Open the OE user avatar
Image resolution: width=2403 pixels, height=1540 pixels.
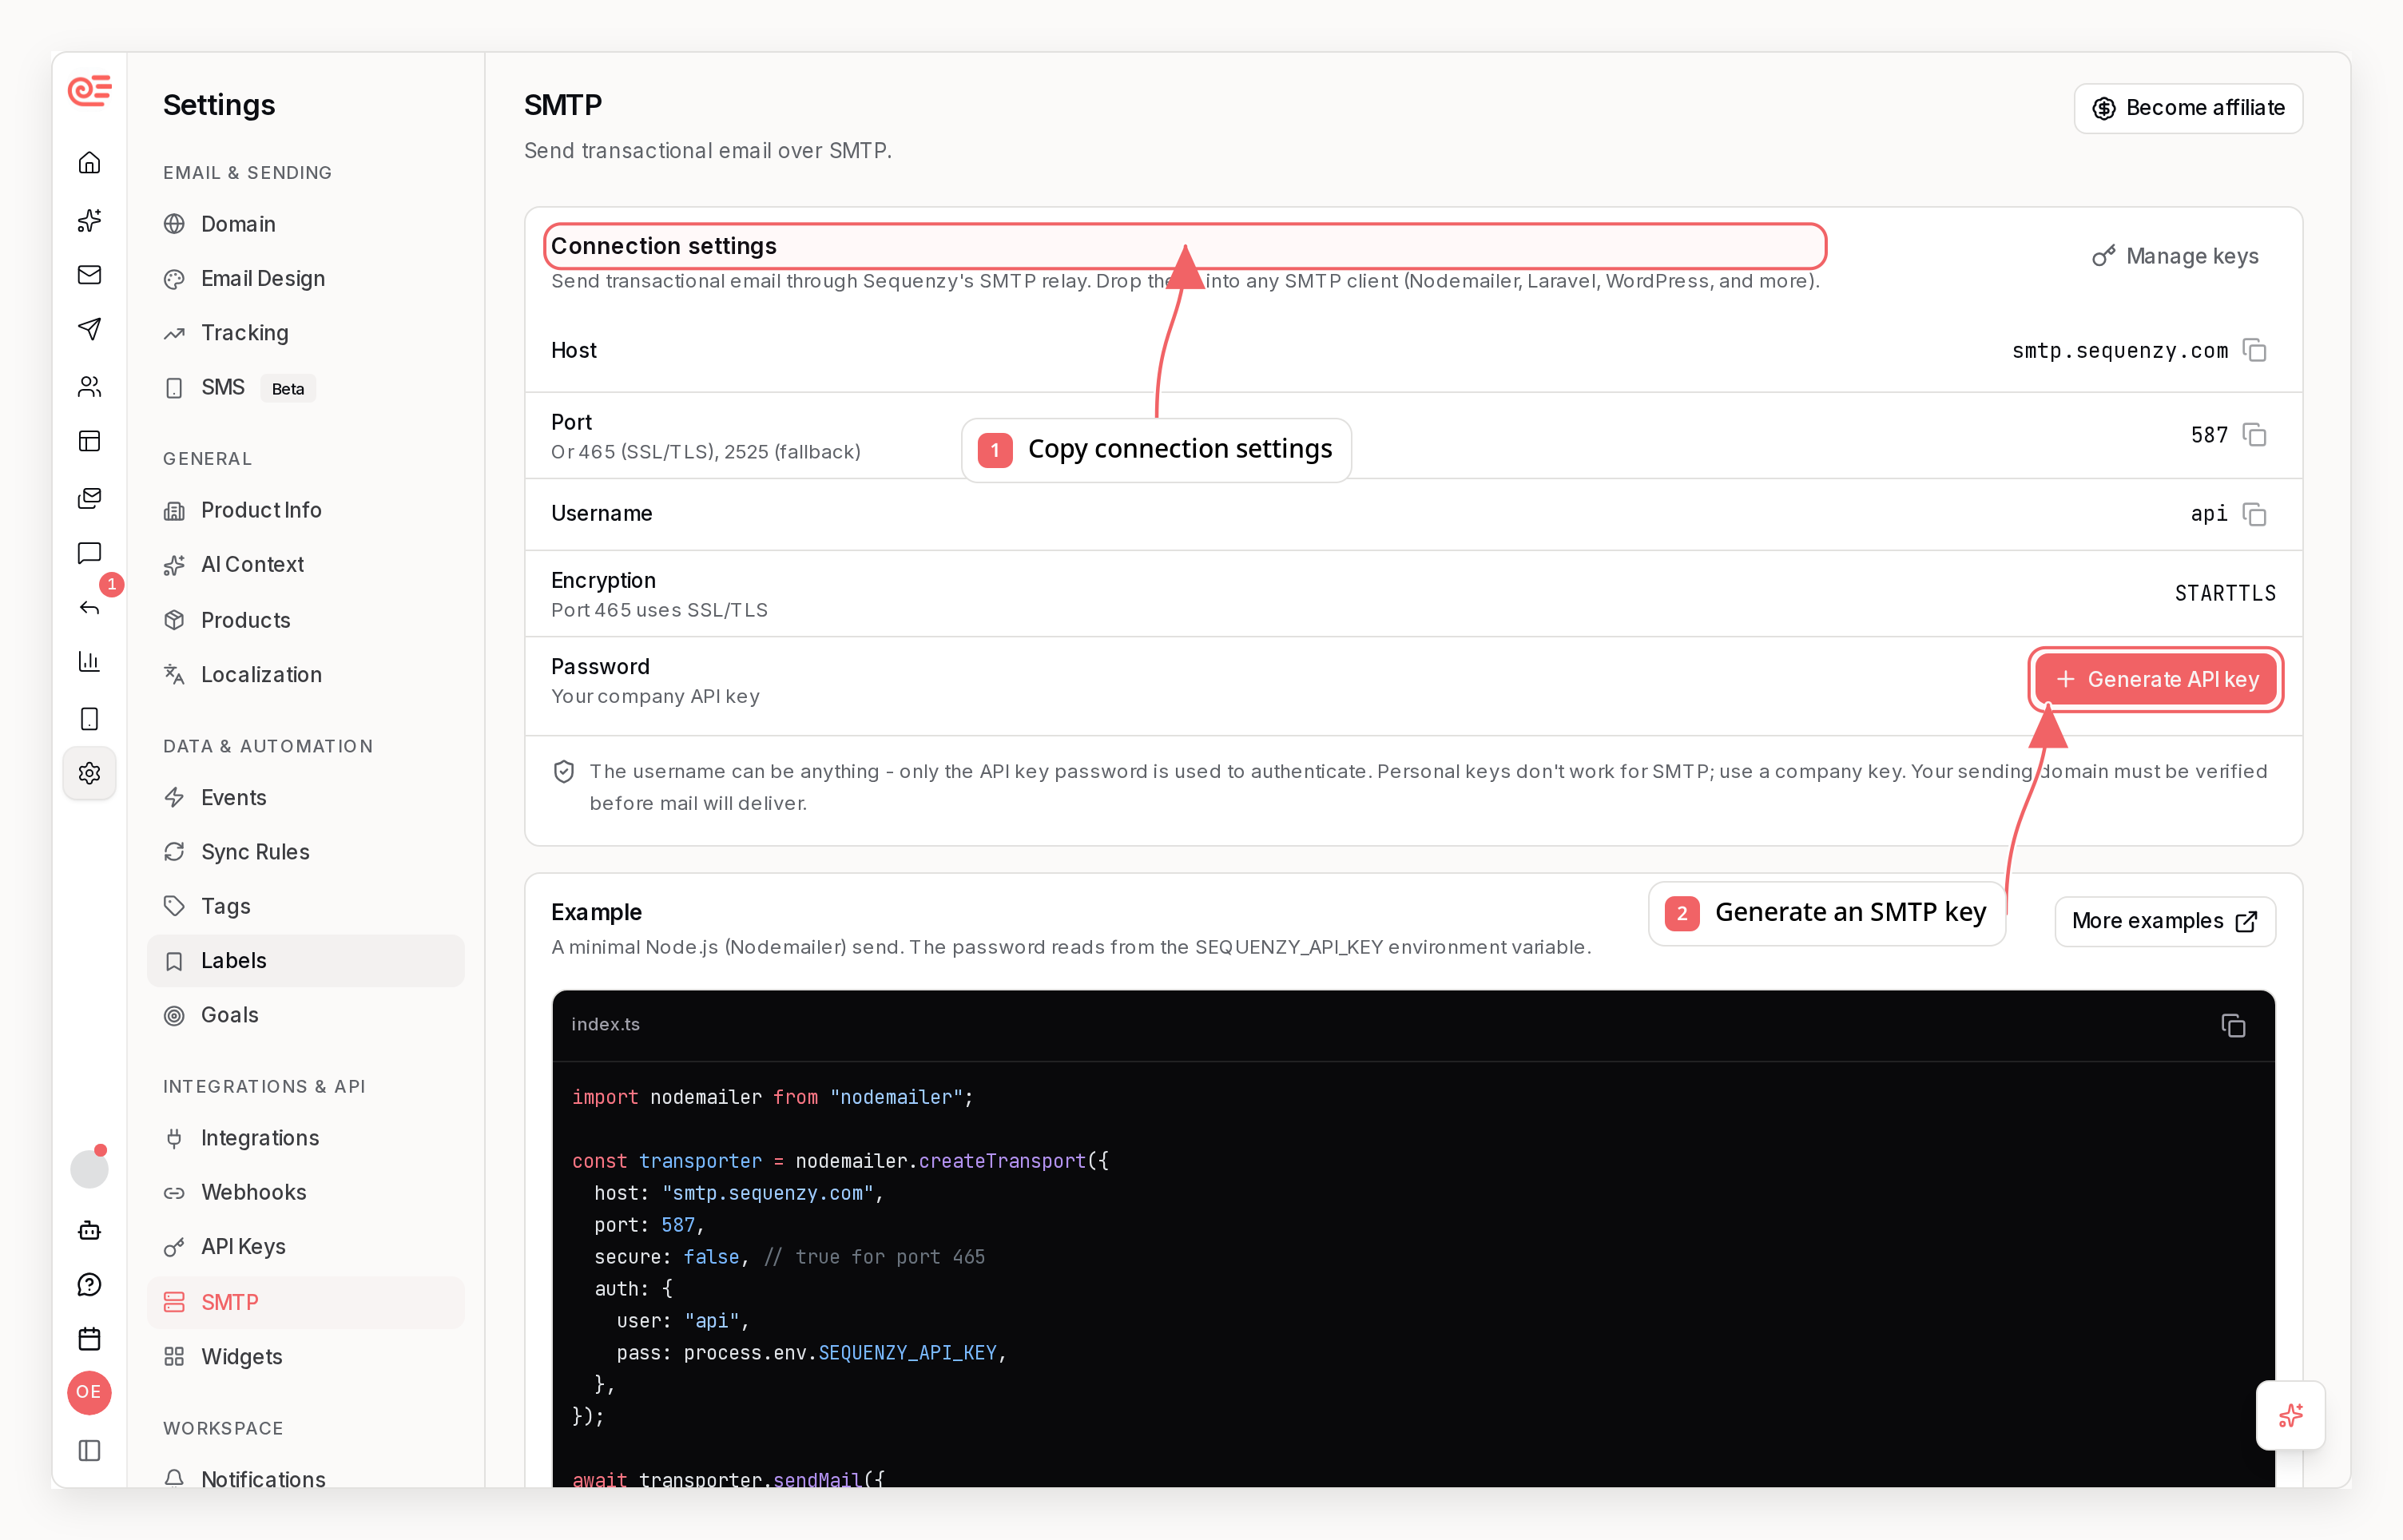coord(89,1392)
